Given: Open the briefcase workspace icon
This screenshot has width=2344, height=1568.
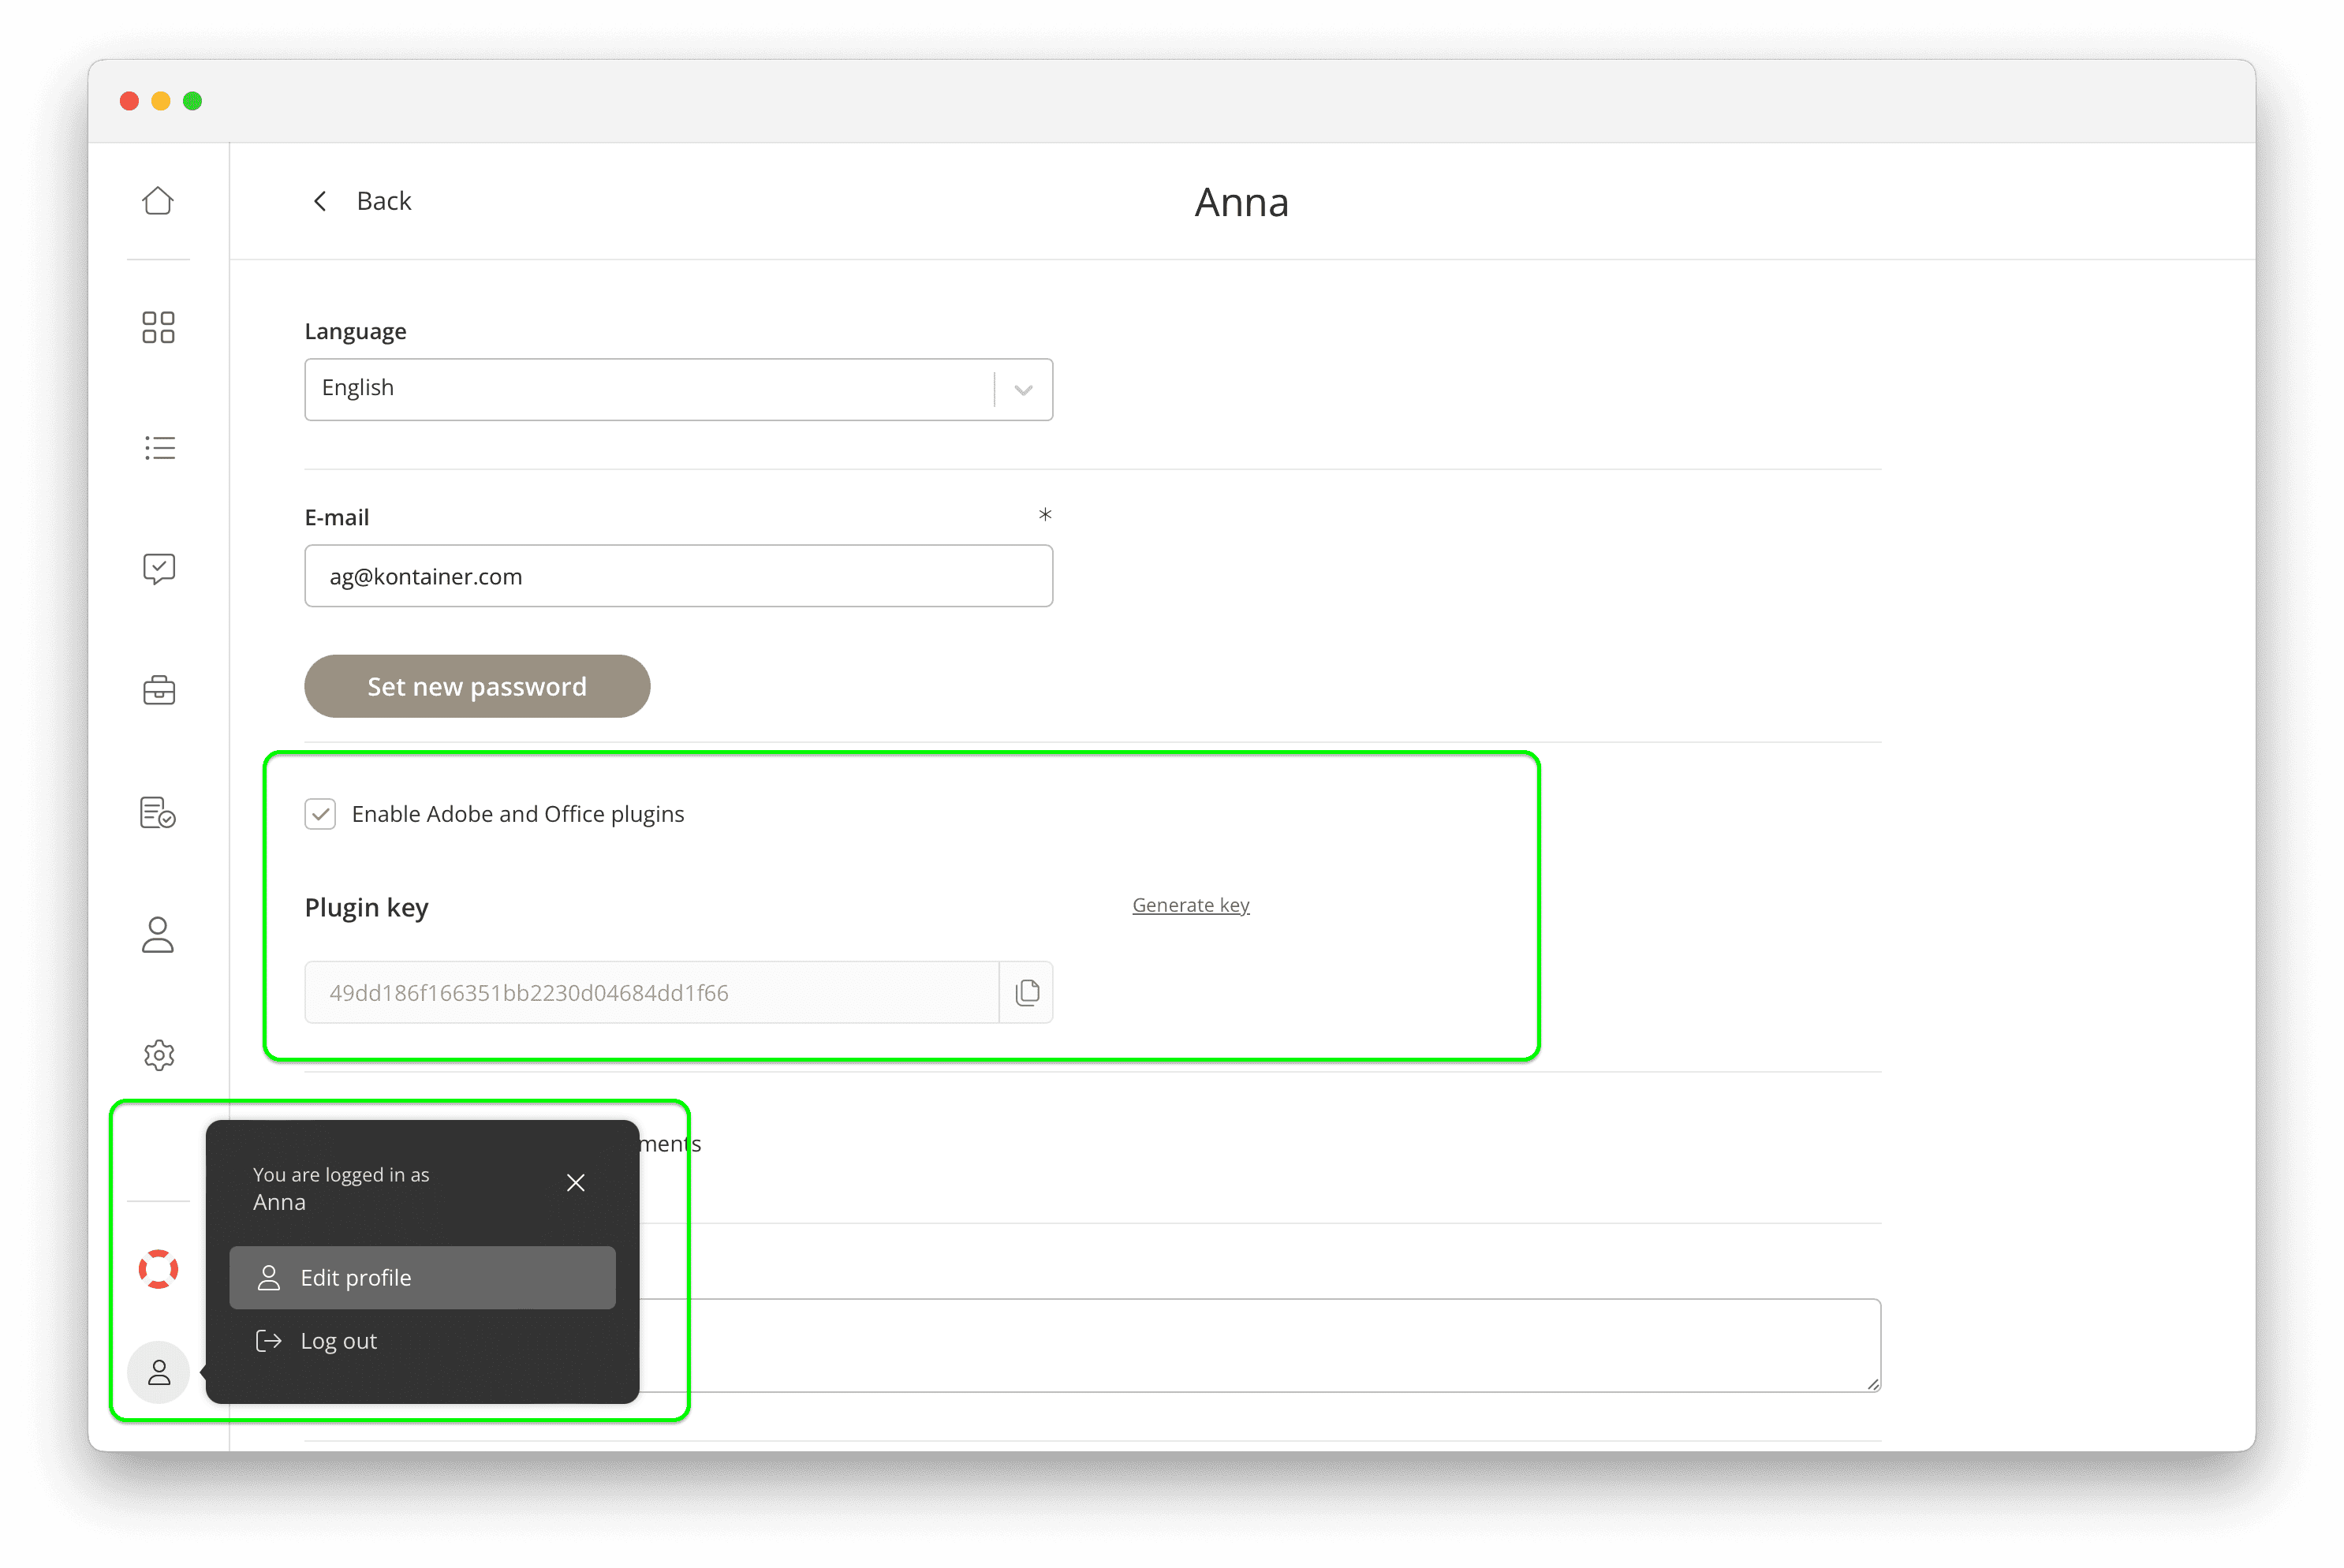Looking at the screenshot, I should coord(158,690).
